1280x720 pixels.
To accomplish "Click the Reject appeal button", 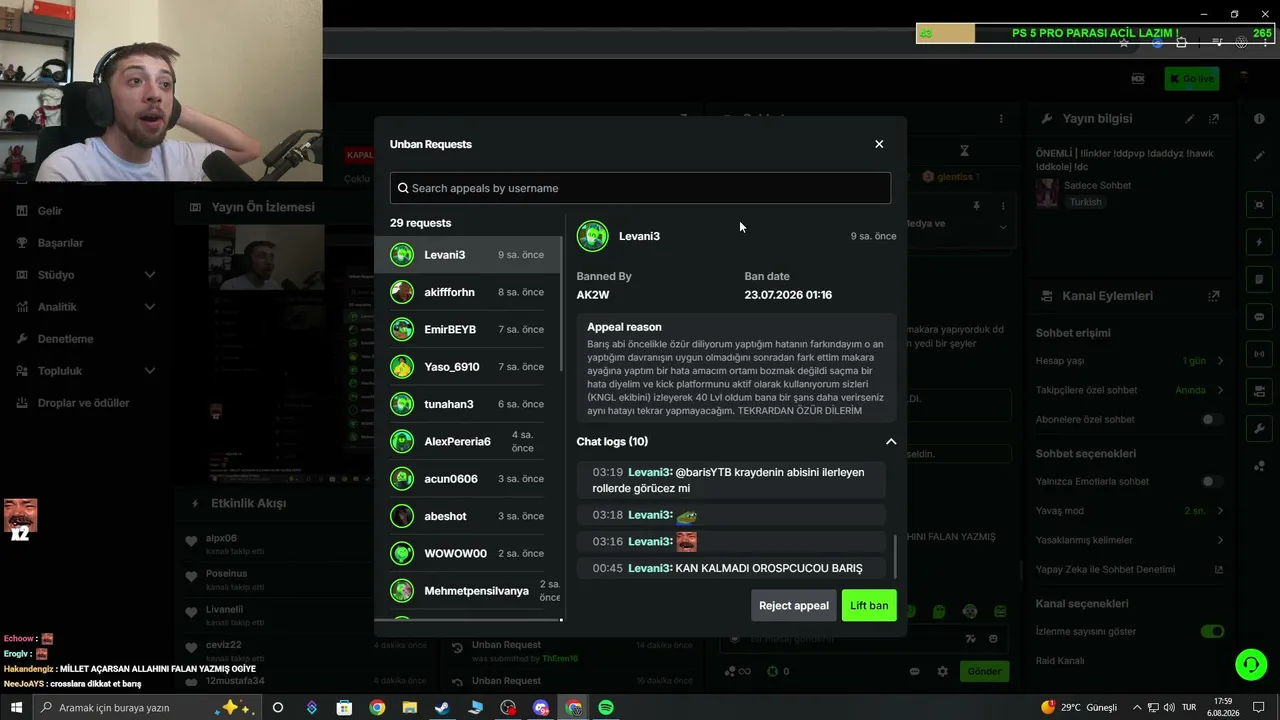I will 794,605.
